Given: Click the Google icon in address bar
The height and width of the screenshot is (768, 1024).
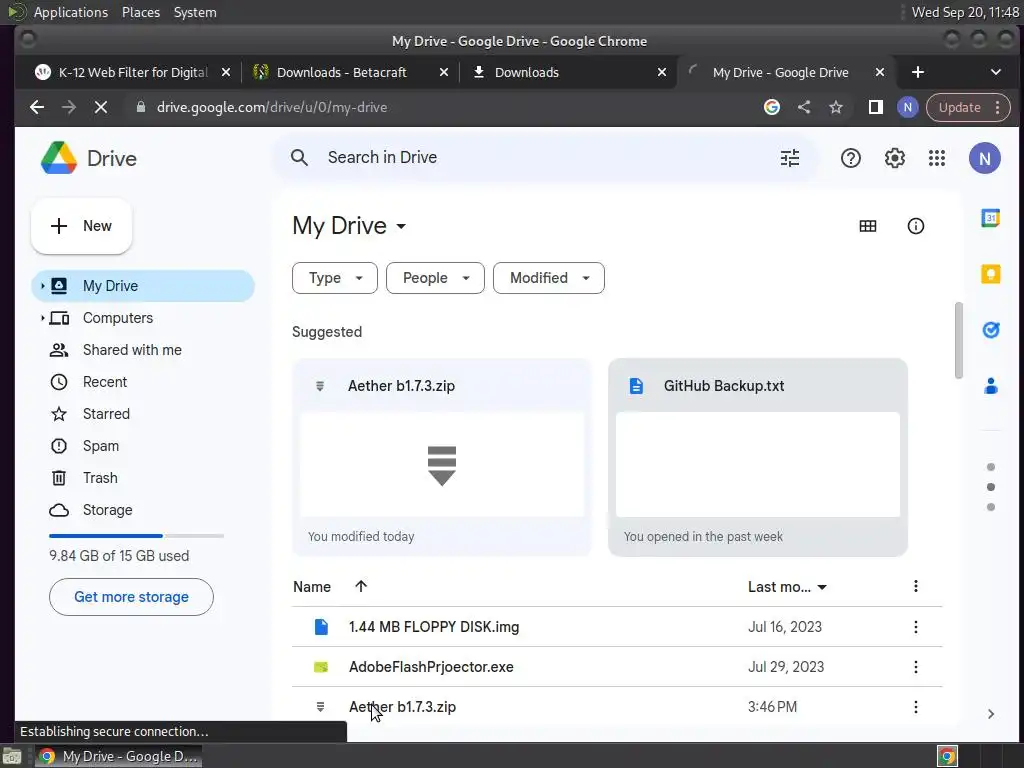Looking at the screenshot, I should tap(772, 107).
